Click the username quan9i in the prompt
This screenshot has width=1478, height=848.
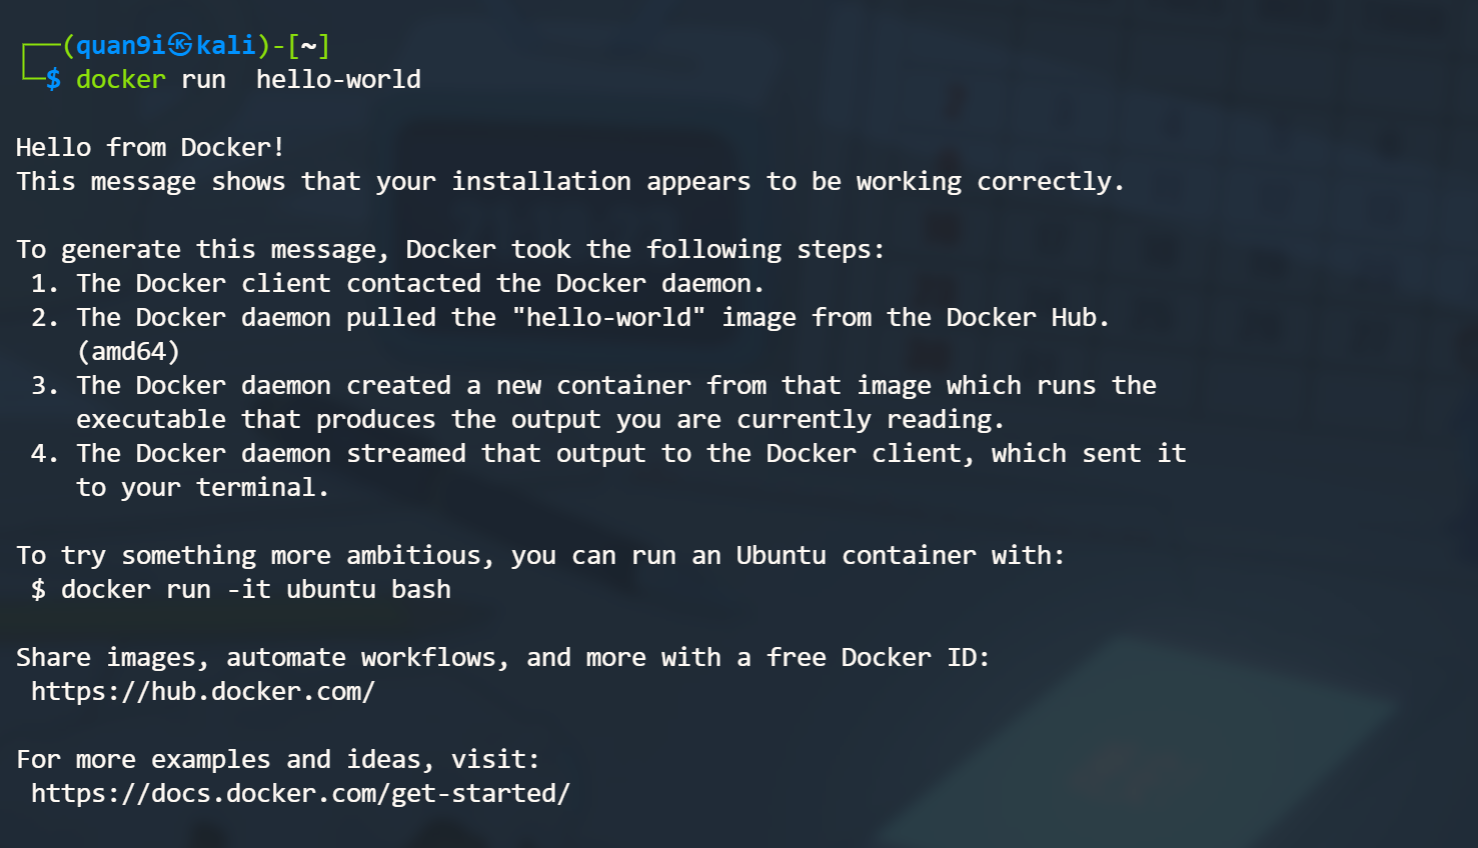pyautogui.click(x=120, y=45)
